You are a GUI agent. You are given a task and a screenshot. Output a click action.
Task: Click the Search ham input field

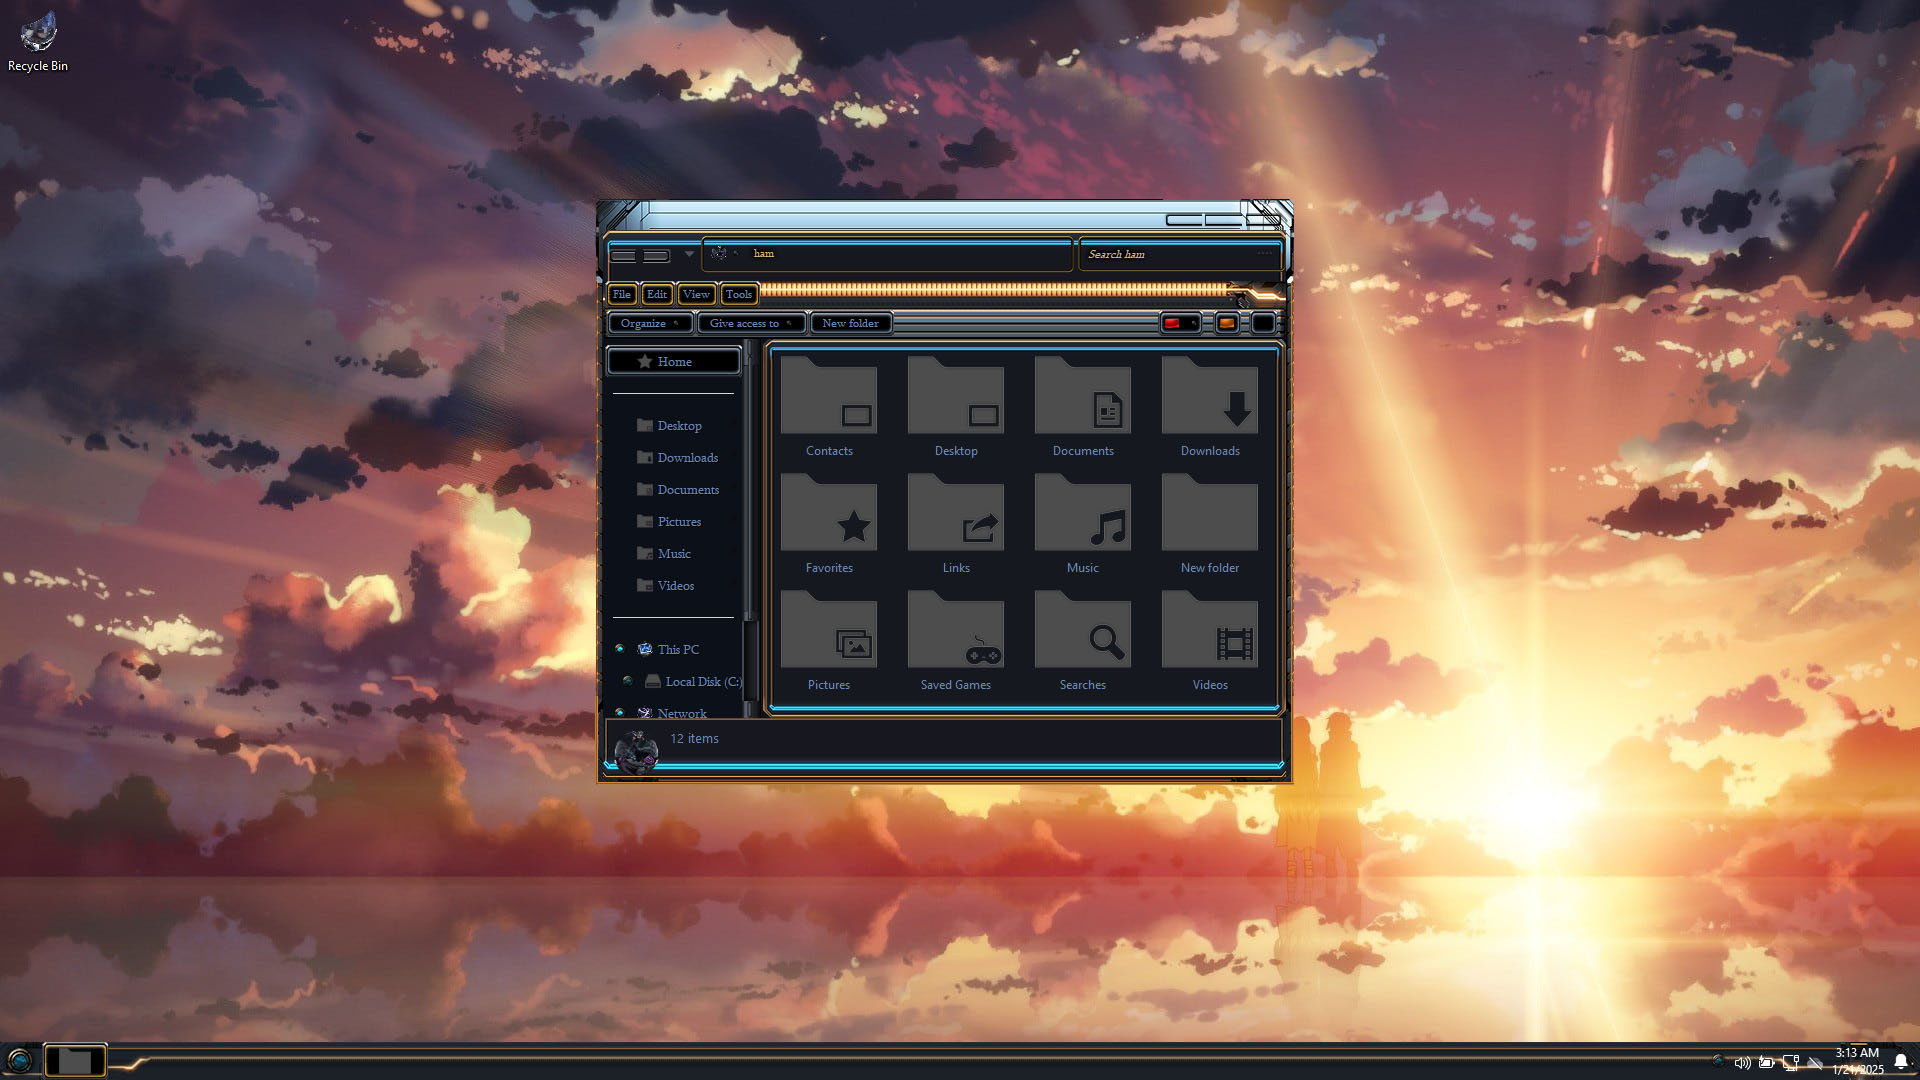(1180, 254)
